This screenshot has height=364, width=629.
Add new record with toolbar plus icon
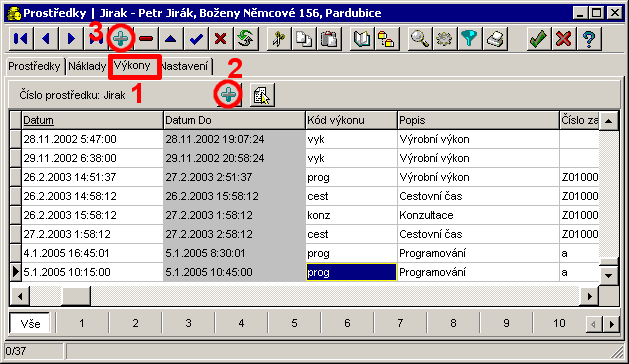click(x=121, y=39)
